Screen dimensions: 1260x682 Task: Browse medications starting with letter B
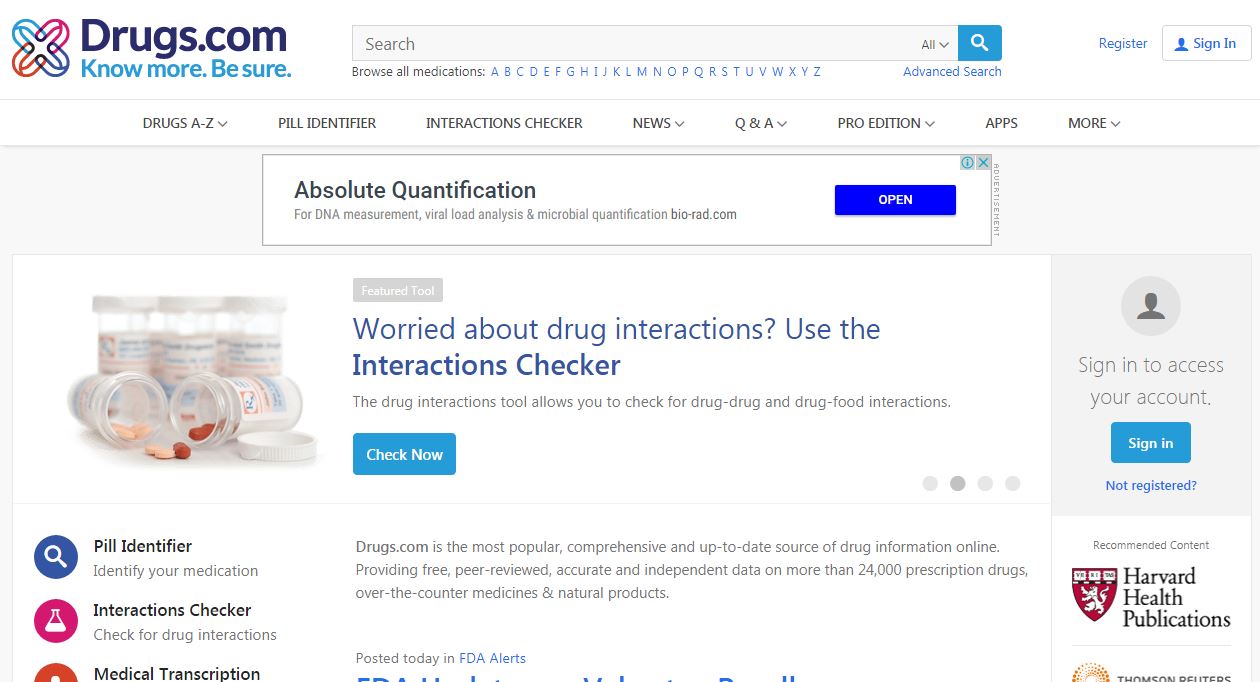507,71
